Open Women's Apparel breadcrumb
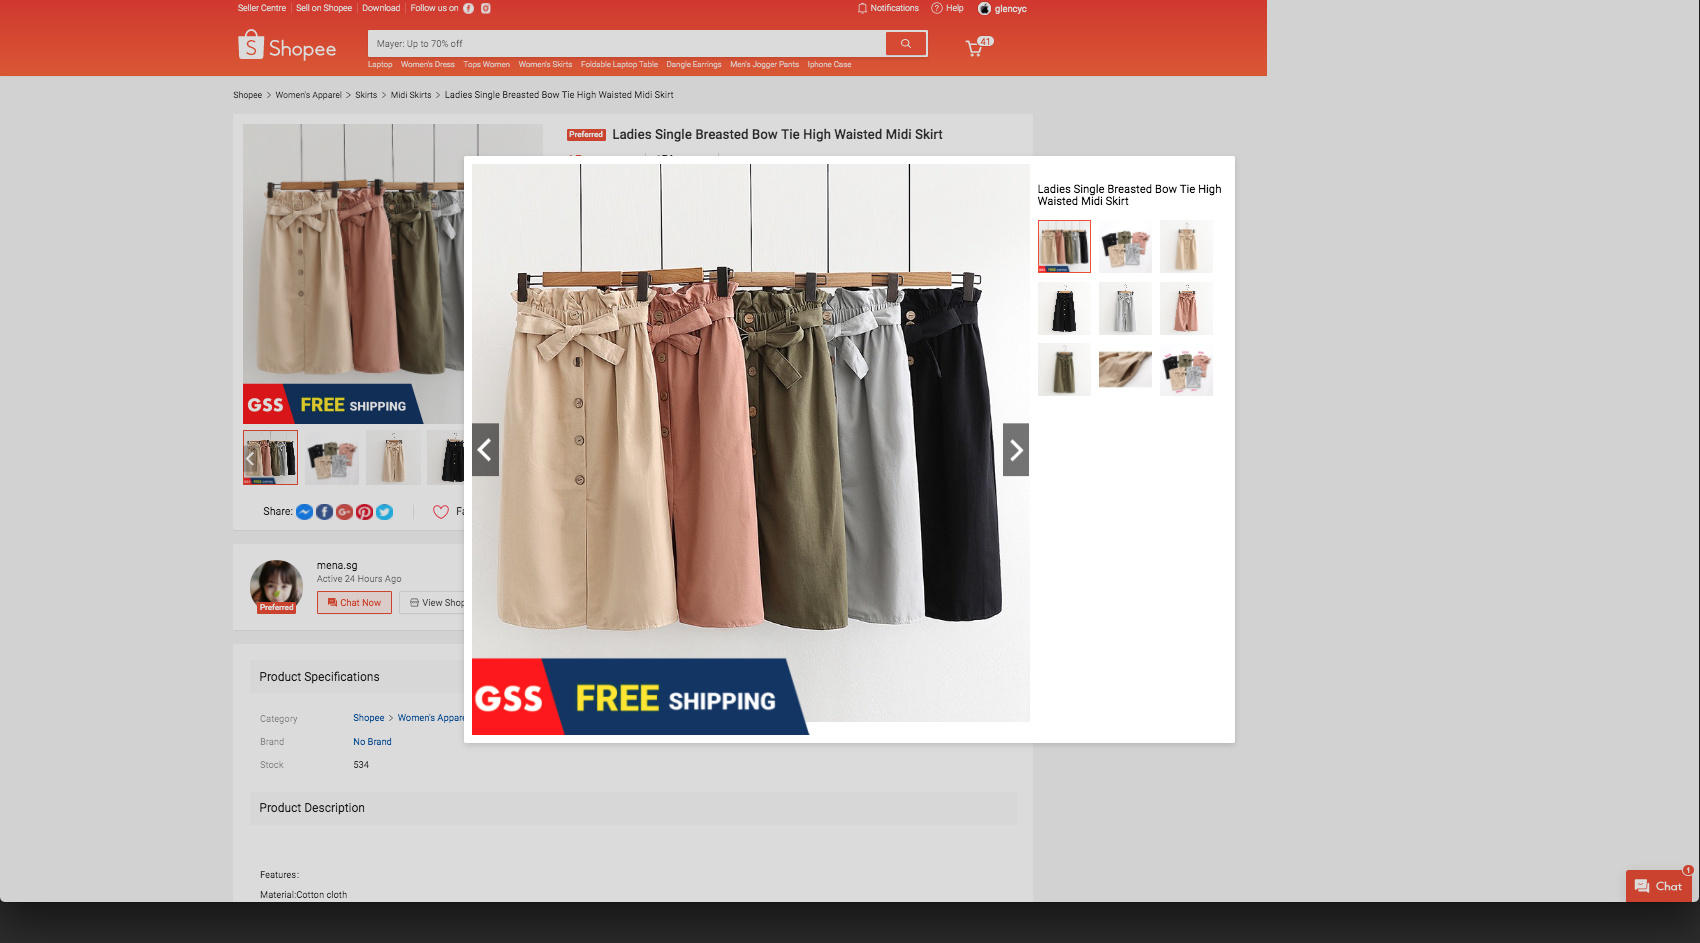Image resolution: width=1700 pixels, height=943 pixels. pyautogui.click(x=308, y=95)
